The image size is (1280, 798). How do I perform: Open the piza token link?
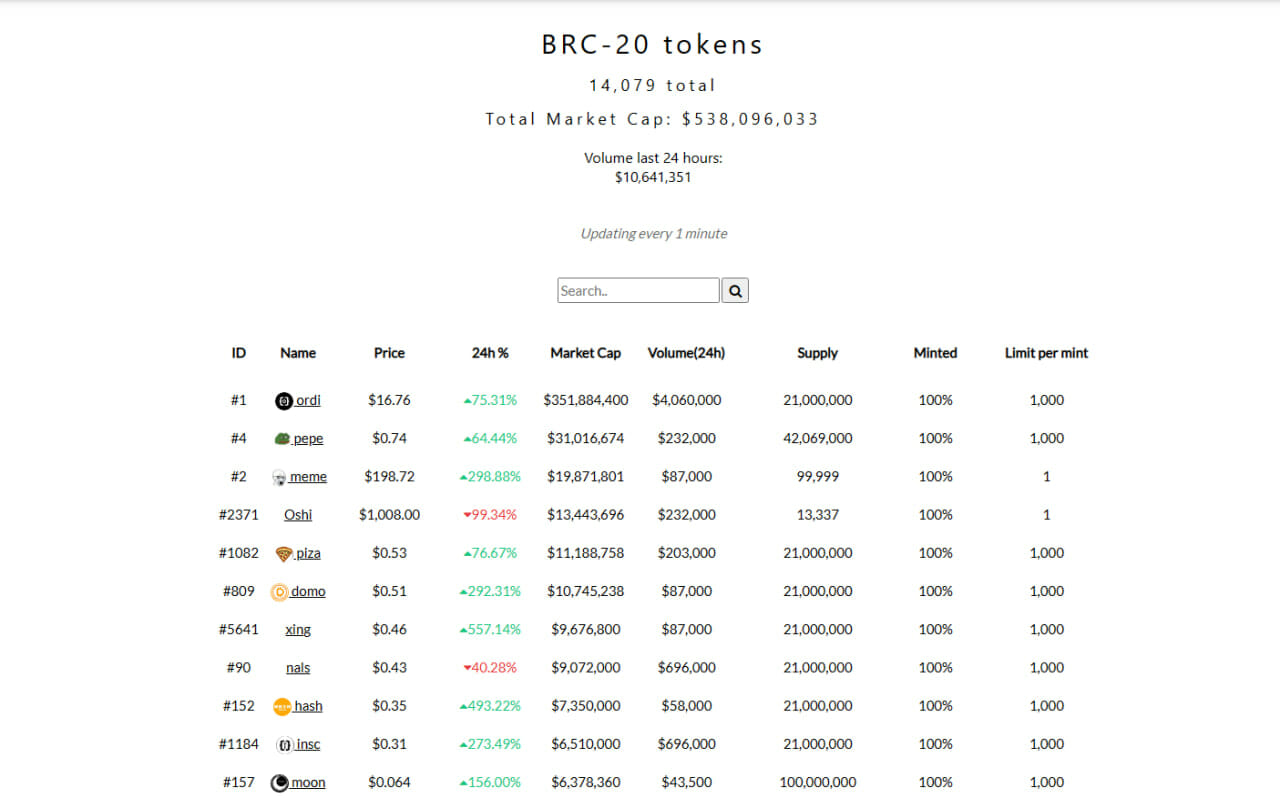coord(308,553)
